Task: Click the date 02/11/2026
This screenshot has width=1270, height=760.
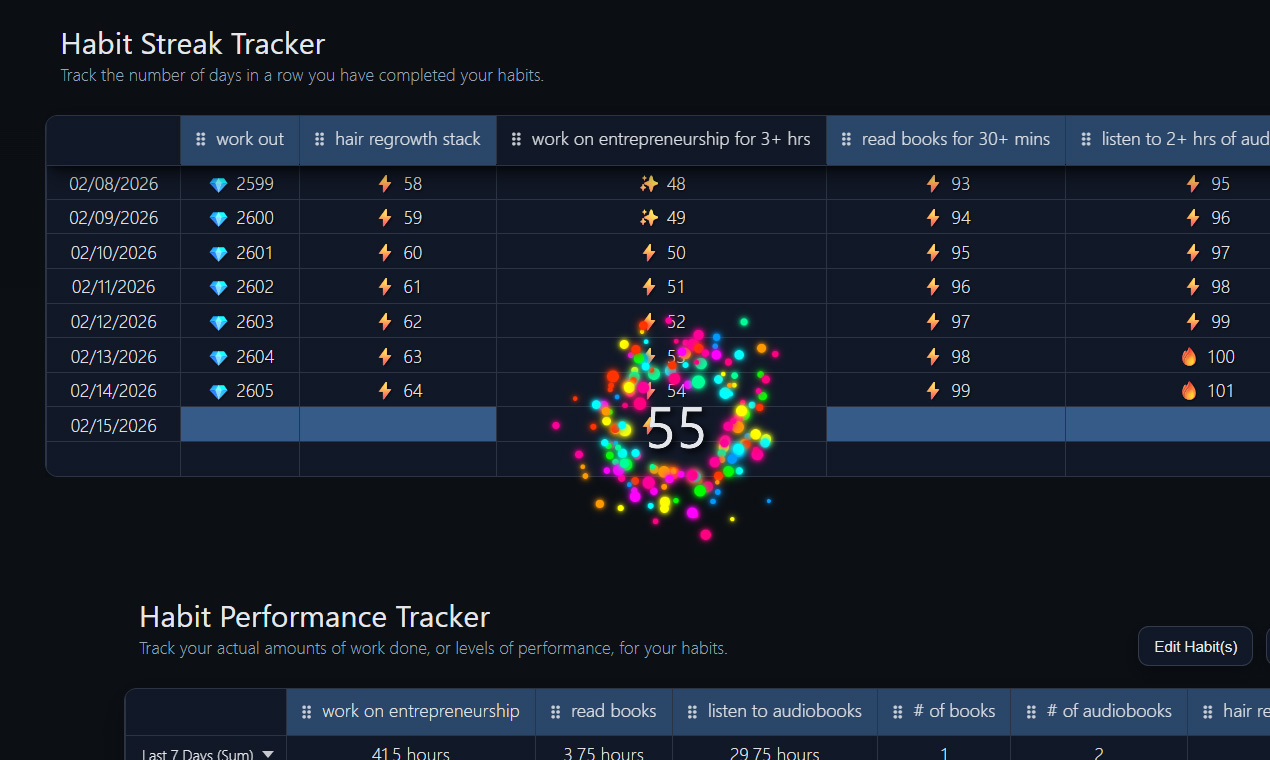Action: 113,287
